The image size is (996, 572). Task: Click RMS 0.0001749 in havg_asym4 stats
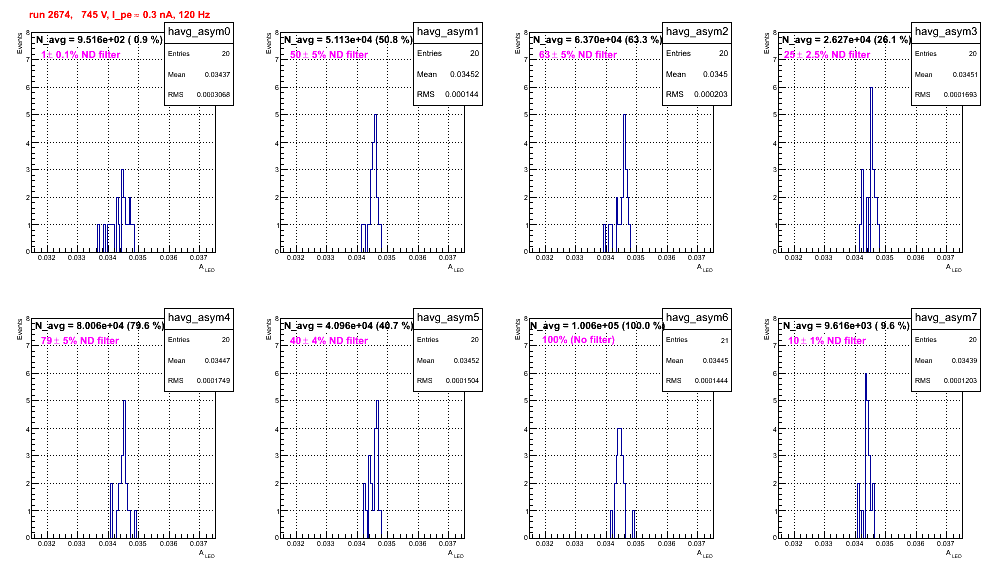(199, 381)
